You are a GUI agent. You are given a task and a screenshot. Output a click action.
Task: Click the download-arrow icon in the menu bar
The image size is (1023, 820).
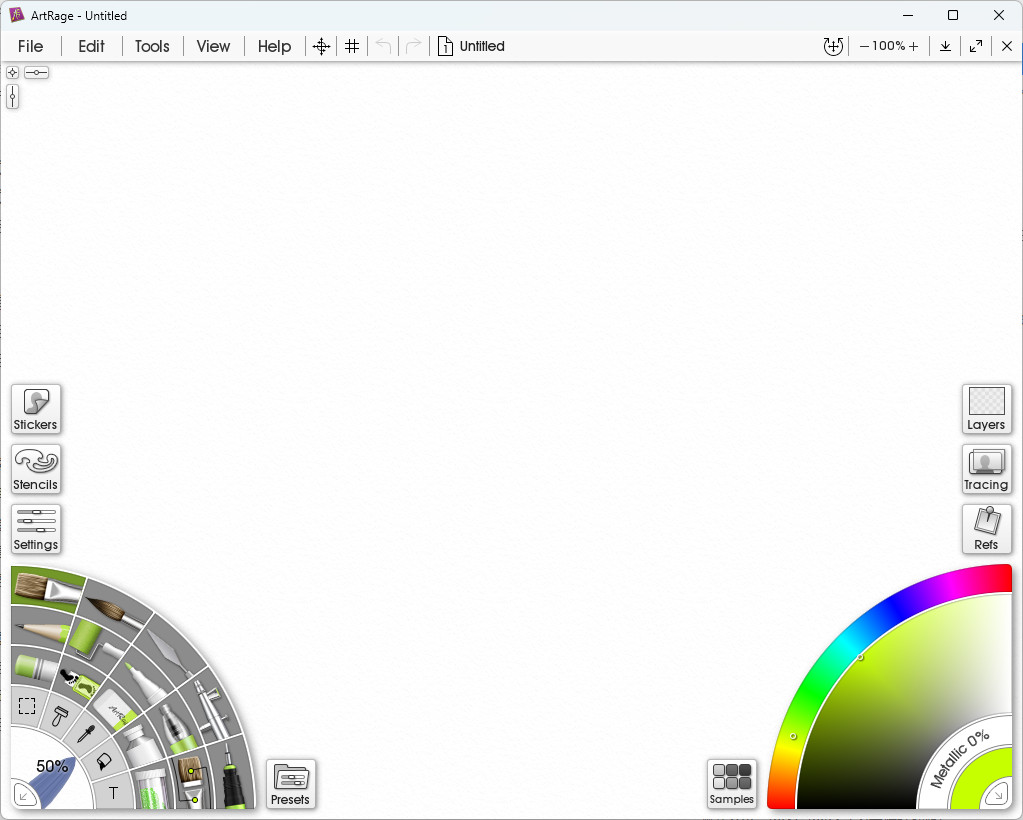945,46
